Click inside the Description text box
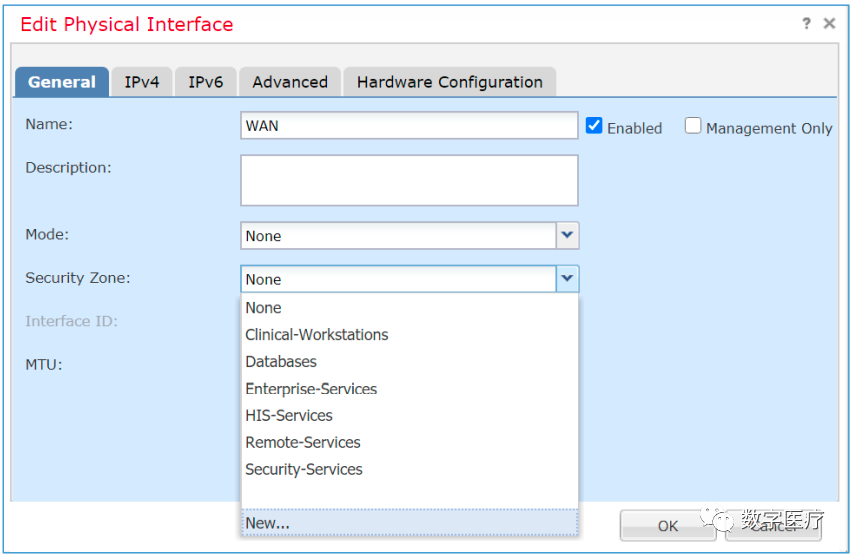 click(409, 180)
